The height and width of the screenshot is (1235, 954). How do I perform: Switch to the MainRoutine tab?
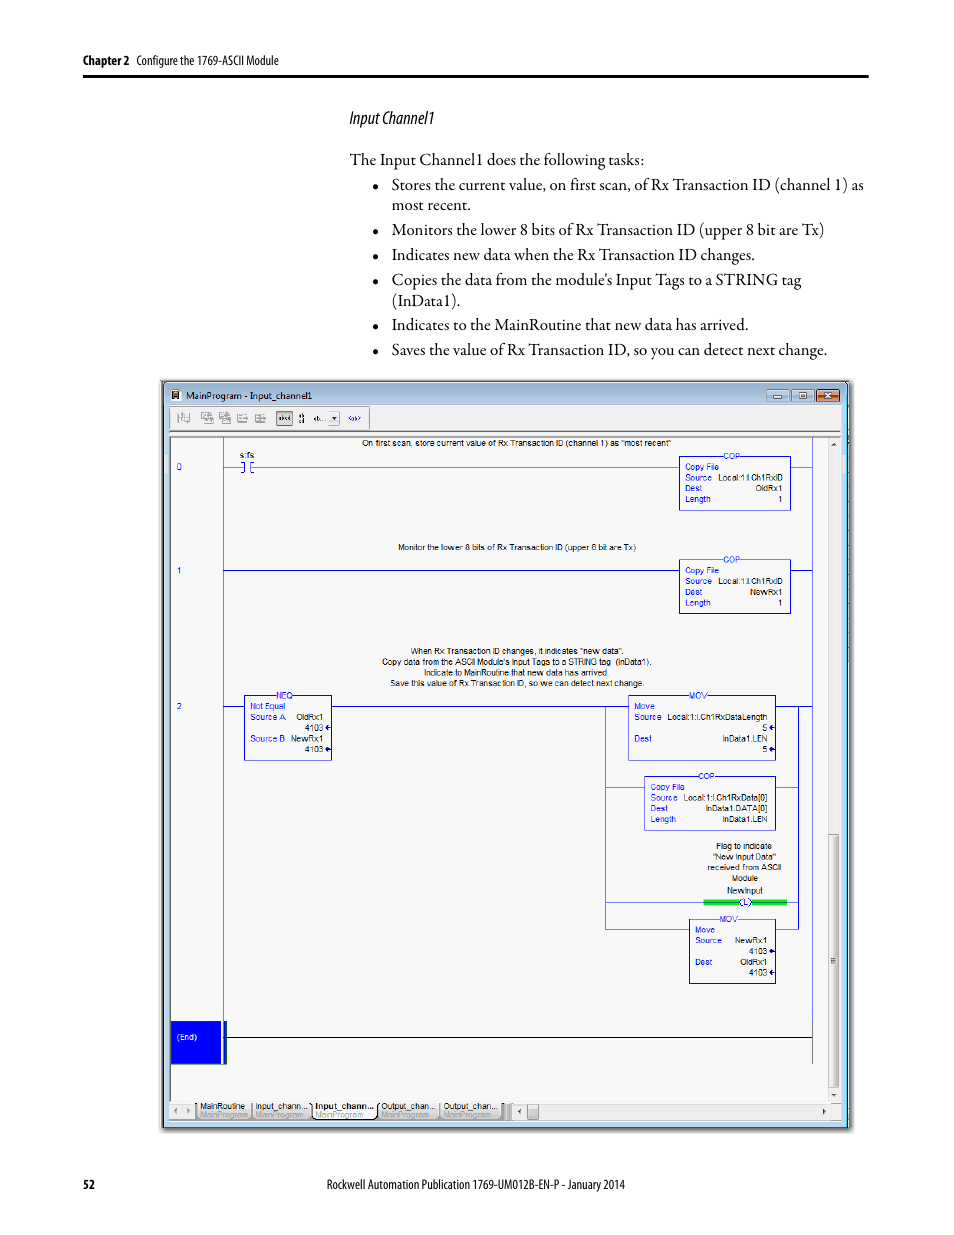pos(222,1110)
